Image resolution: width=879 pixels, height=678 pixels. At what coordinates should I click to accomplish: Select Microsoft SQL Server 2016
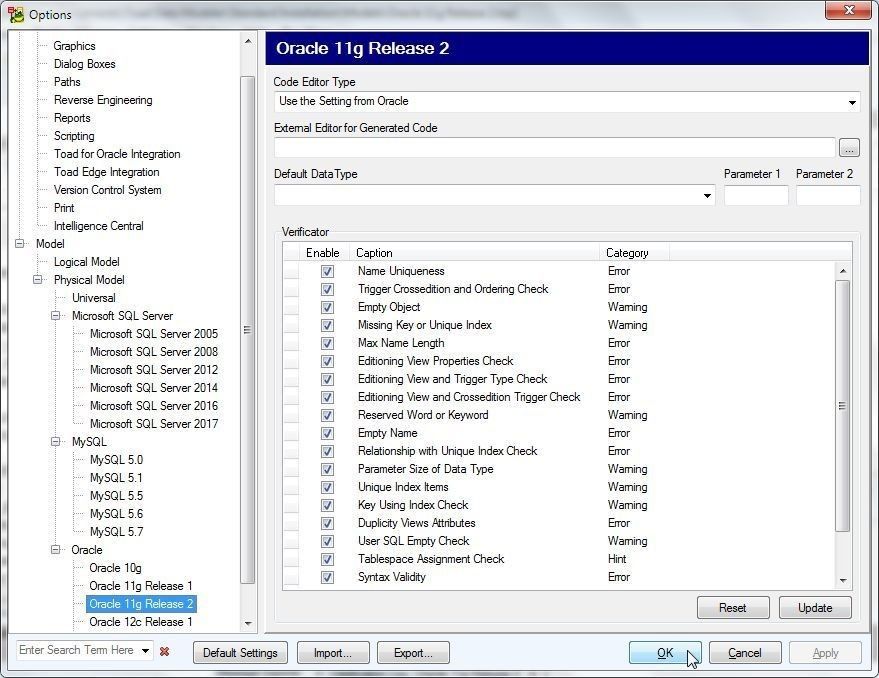pos(154,405)
